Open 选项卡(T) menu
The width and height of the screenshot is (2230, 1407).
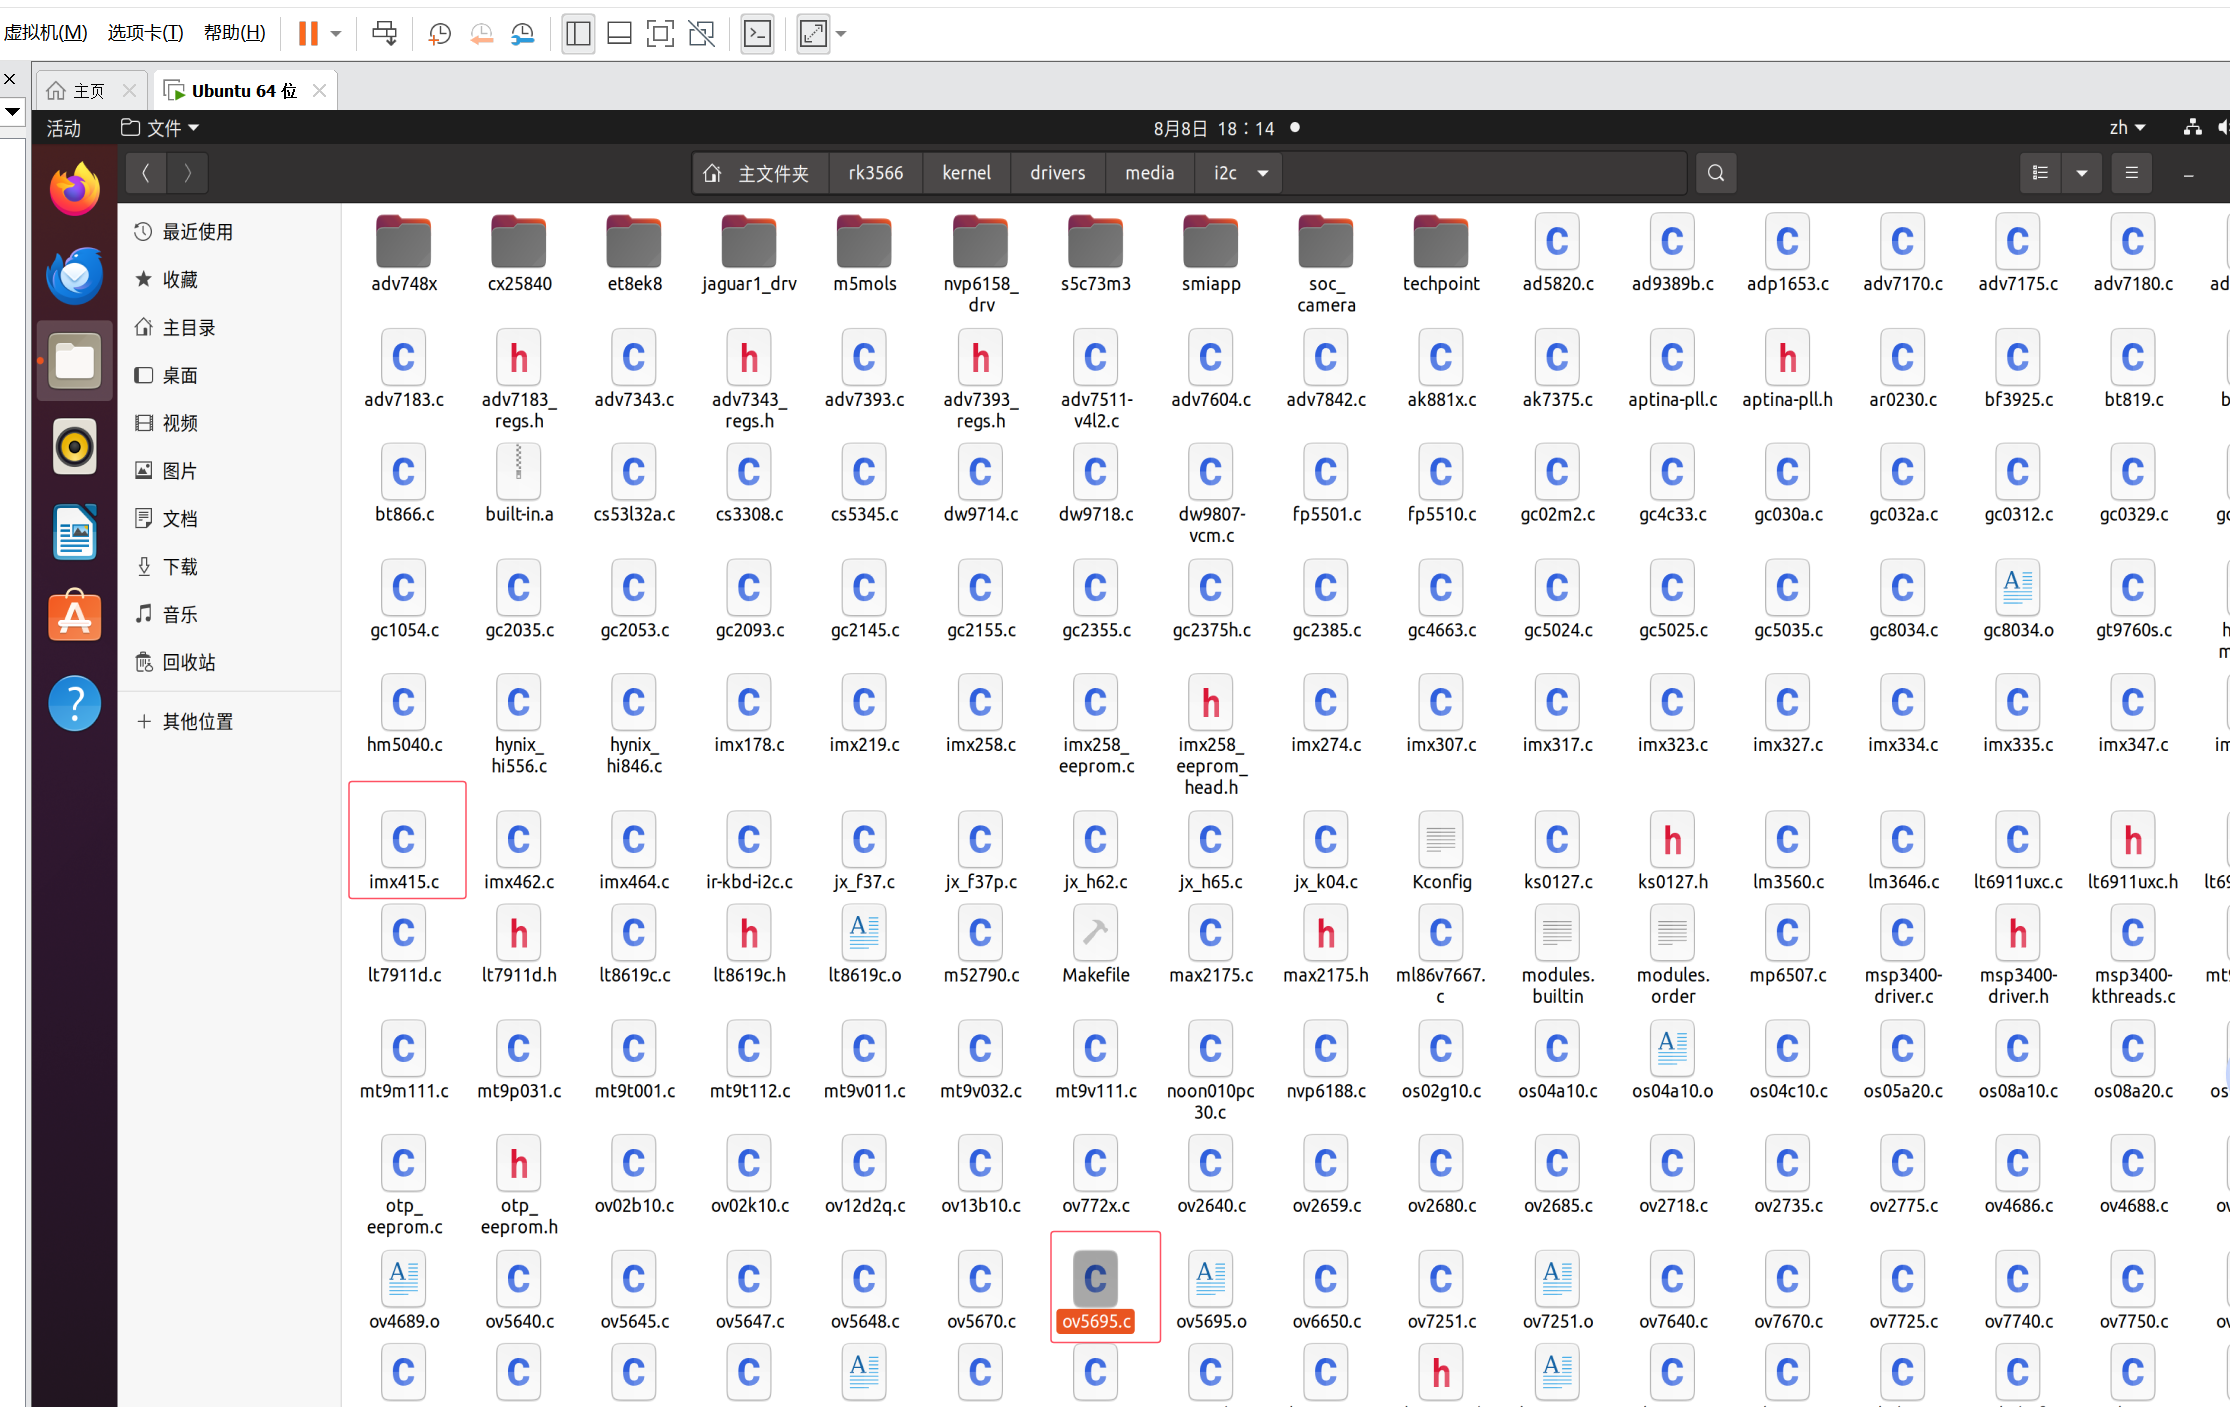pyautogui.click(x=146, y=33)
